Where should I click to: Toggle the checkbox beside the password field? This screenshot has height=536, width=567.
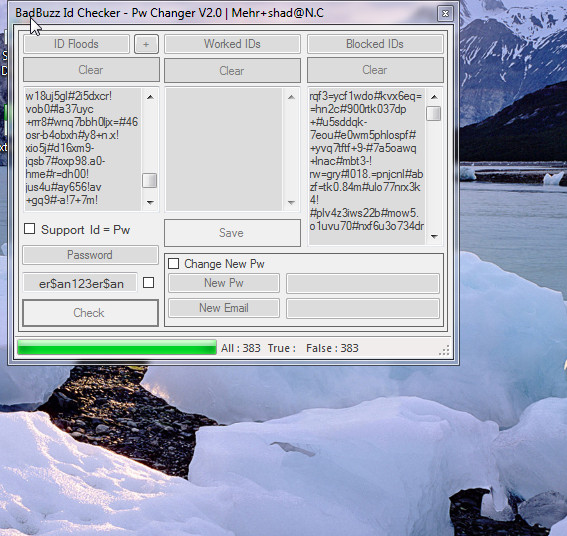coord(149,282)
